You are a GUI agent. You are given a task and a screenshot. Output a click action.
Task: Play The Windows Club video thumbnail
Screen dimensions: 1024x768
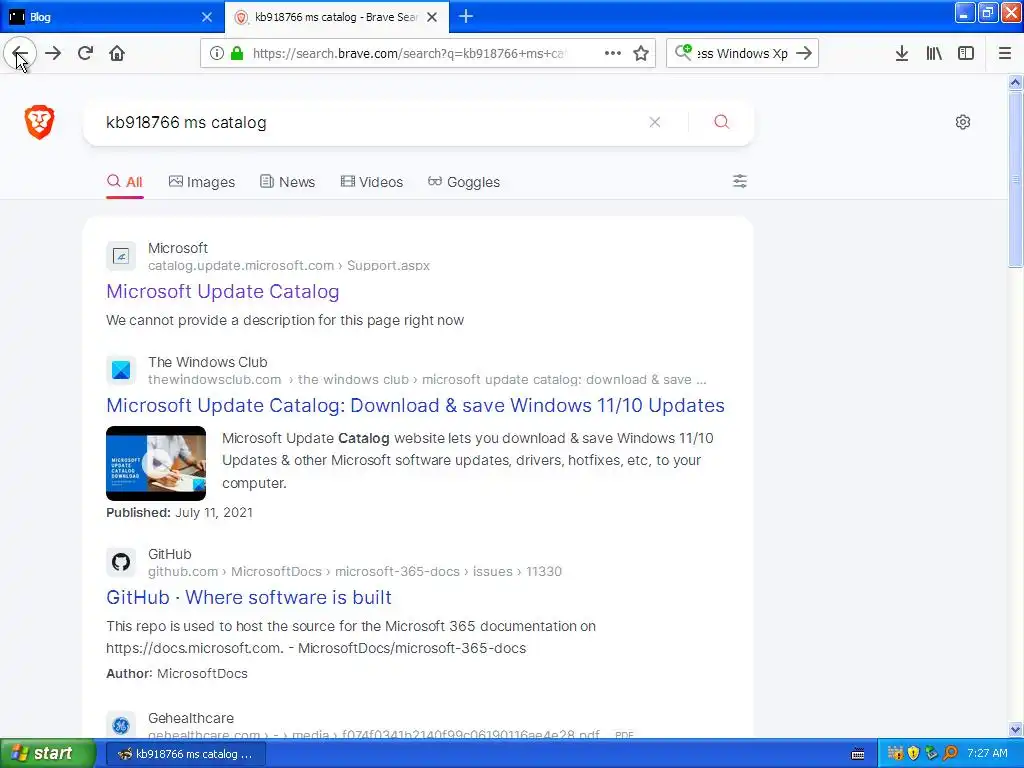156,464
